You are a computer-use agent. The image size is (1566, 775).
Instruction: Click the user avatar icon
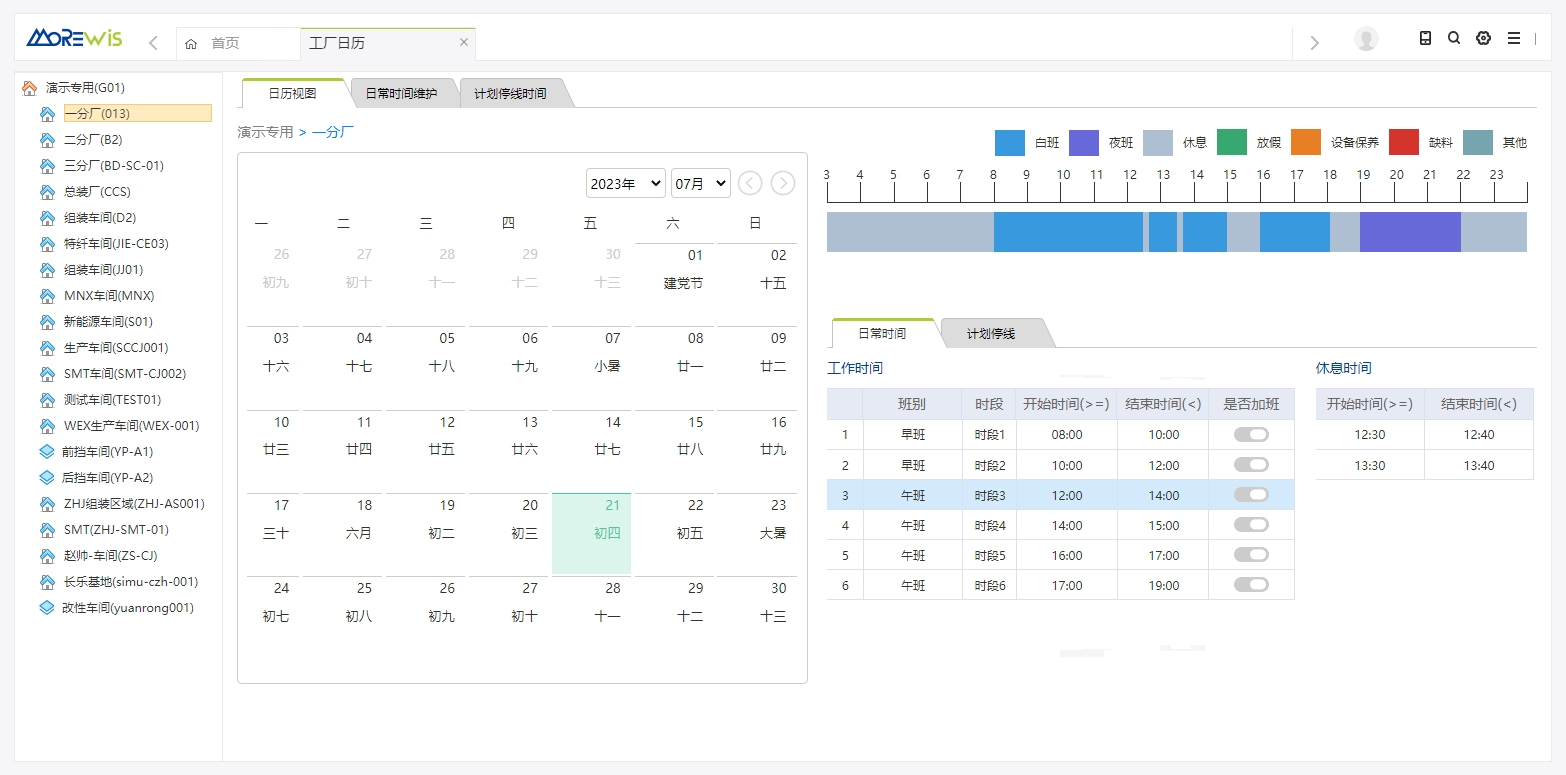pyautogui.click(x=1365, y=39)
